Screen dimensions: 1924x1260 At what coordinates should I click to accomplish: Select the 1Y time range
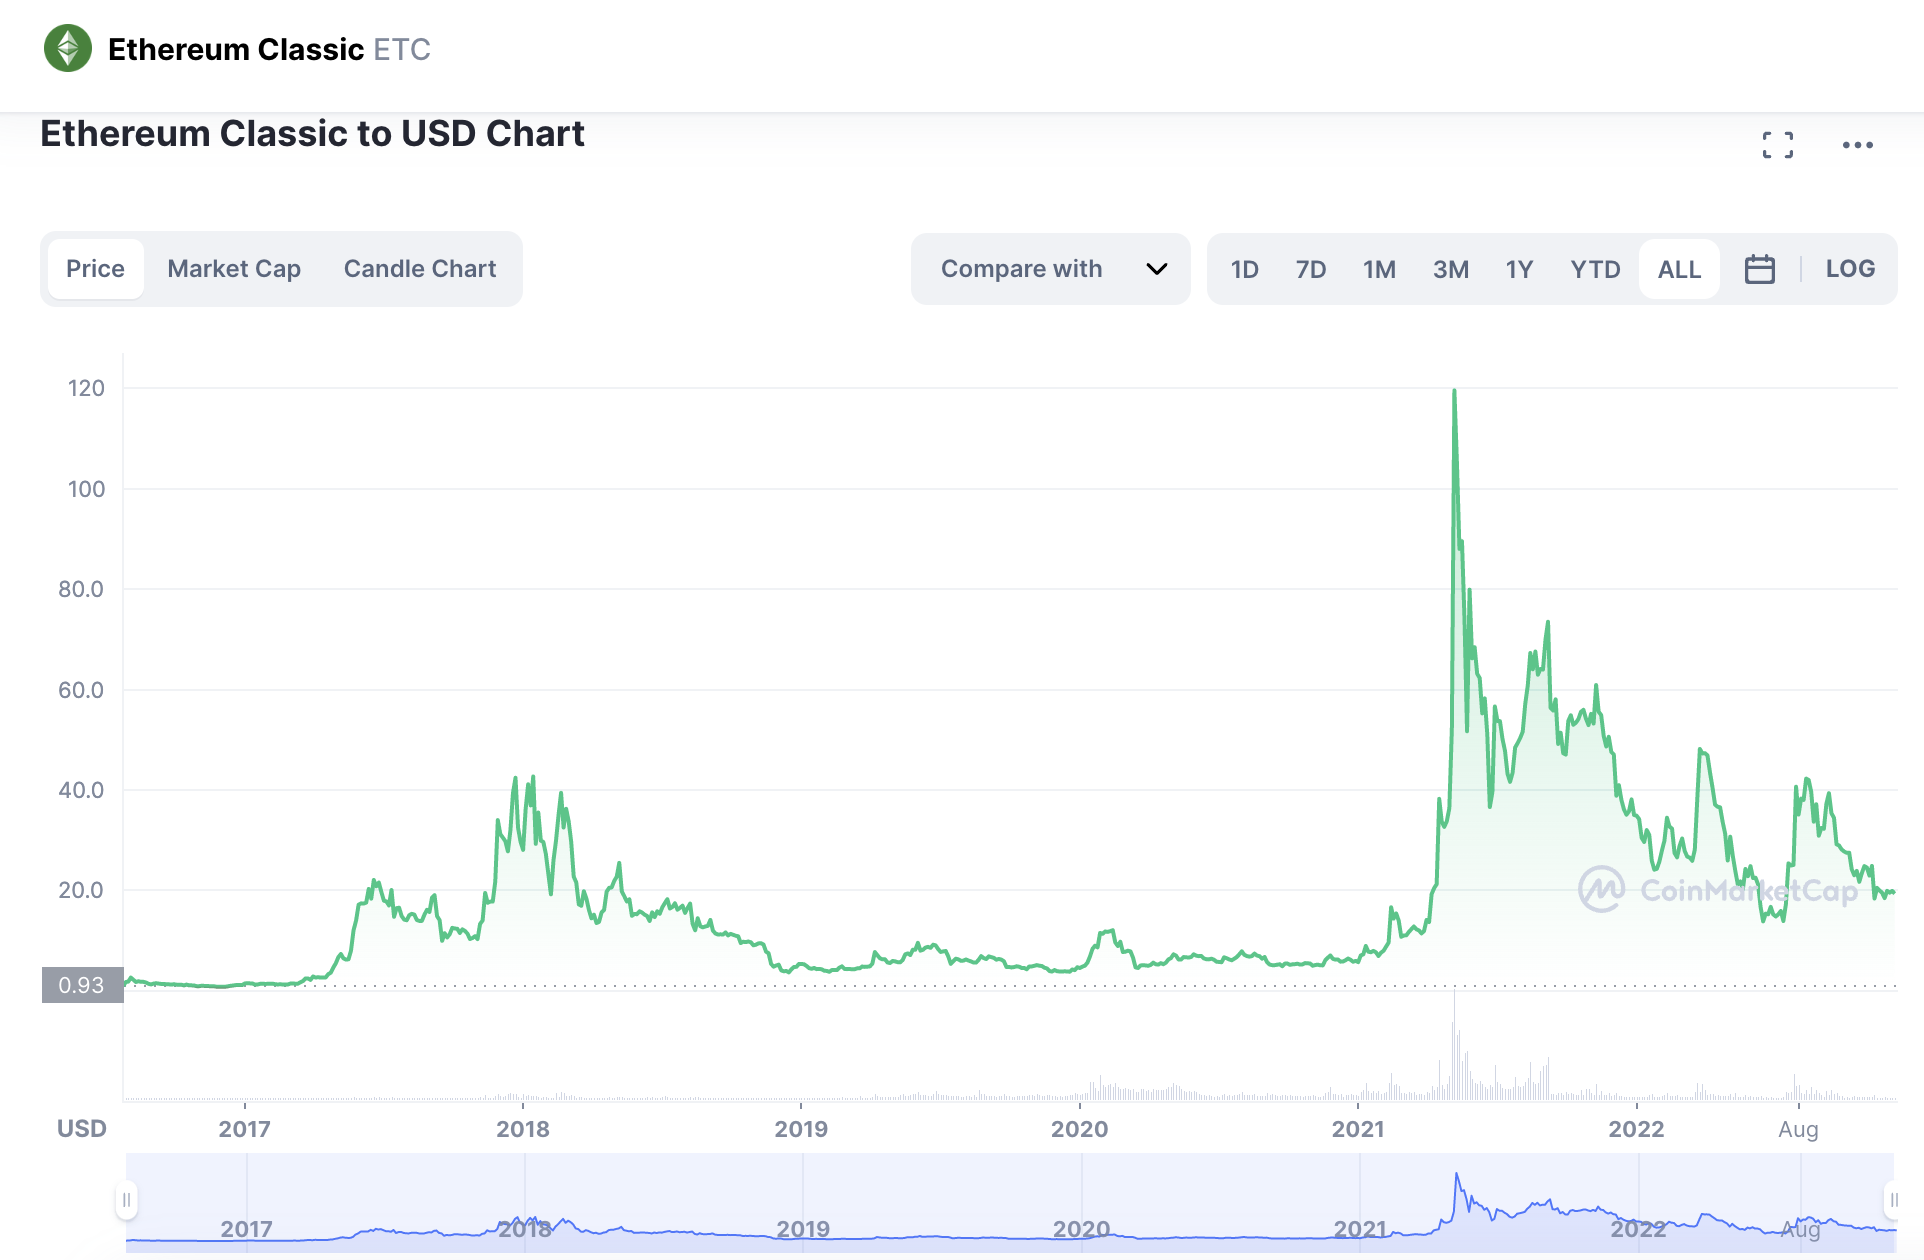pyautogui.click(x=1518, y=269)
